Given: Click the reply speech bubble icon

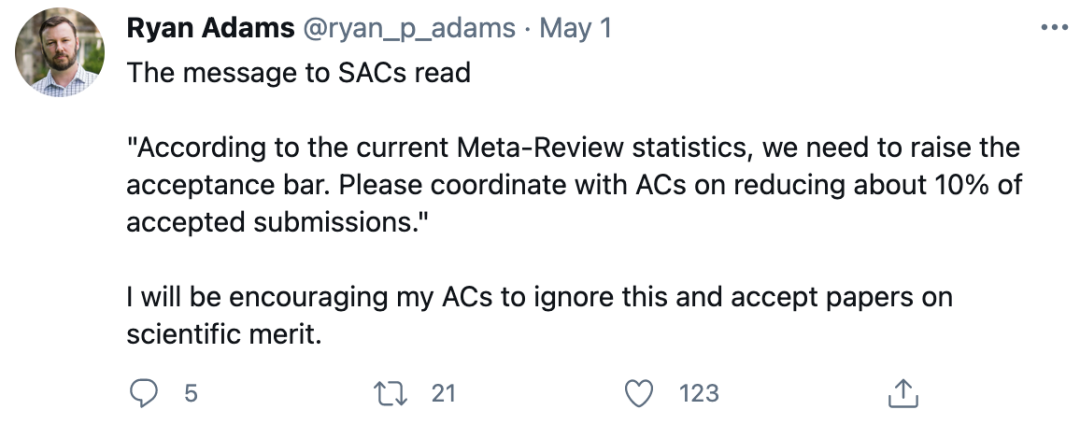Looking at the screenshot, I should pyautogui.click(x=144, y=393).
